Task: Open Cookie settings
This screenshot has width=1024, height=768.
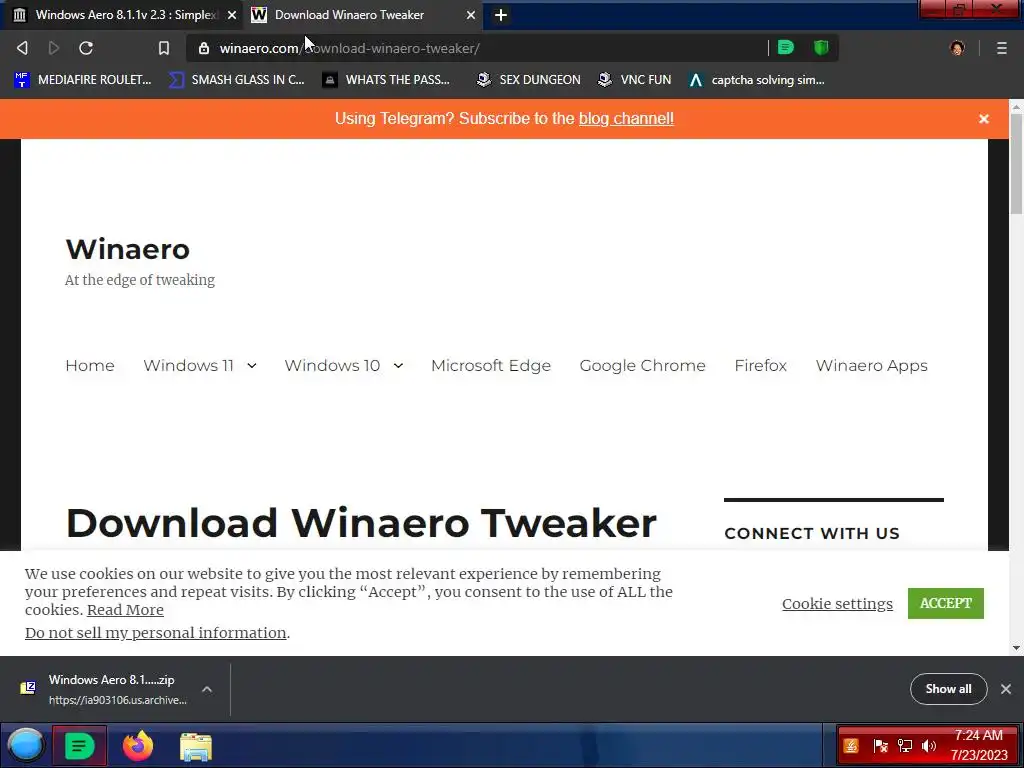Action: (x=837, y=604)
